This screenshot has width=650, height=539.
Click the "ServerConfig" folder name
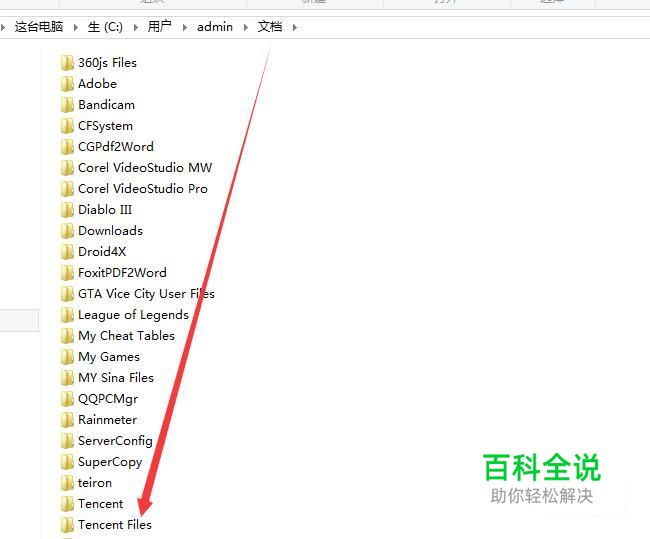(115, 442)
